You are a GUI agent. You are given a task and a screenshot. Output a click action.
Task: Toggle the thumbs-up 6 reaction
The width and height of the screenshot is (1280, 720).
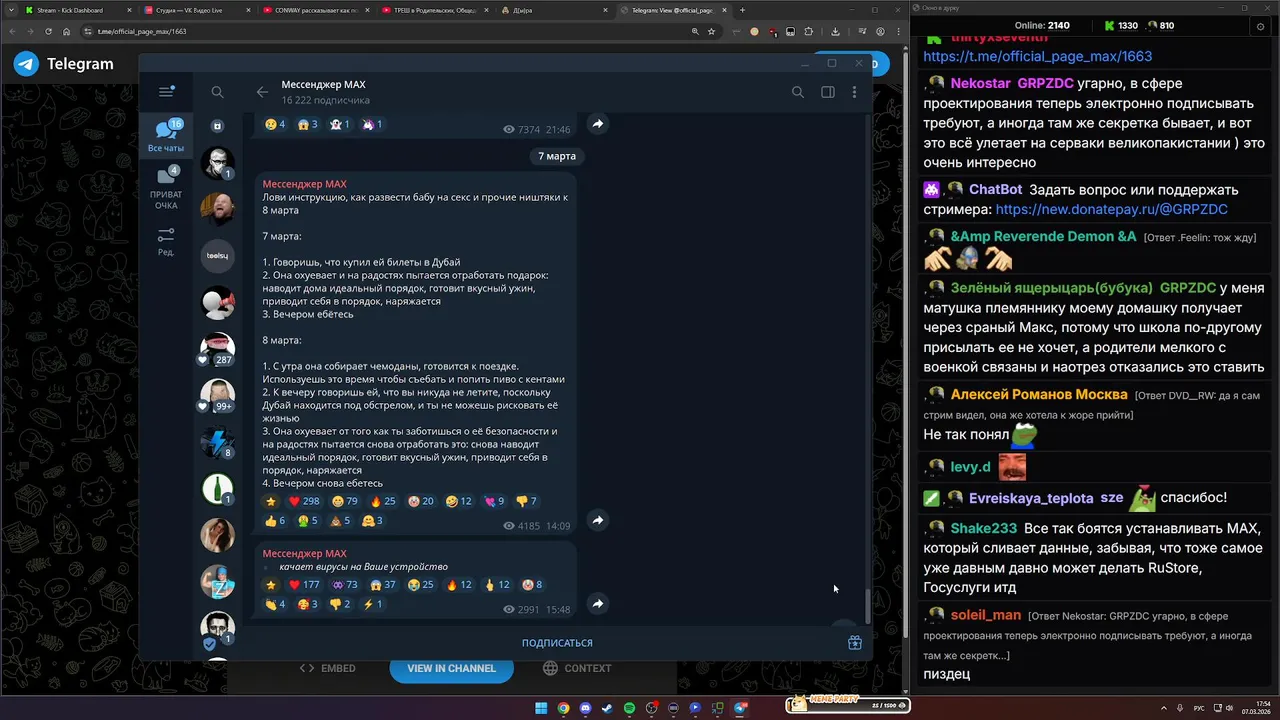pos(275,521)
